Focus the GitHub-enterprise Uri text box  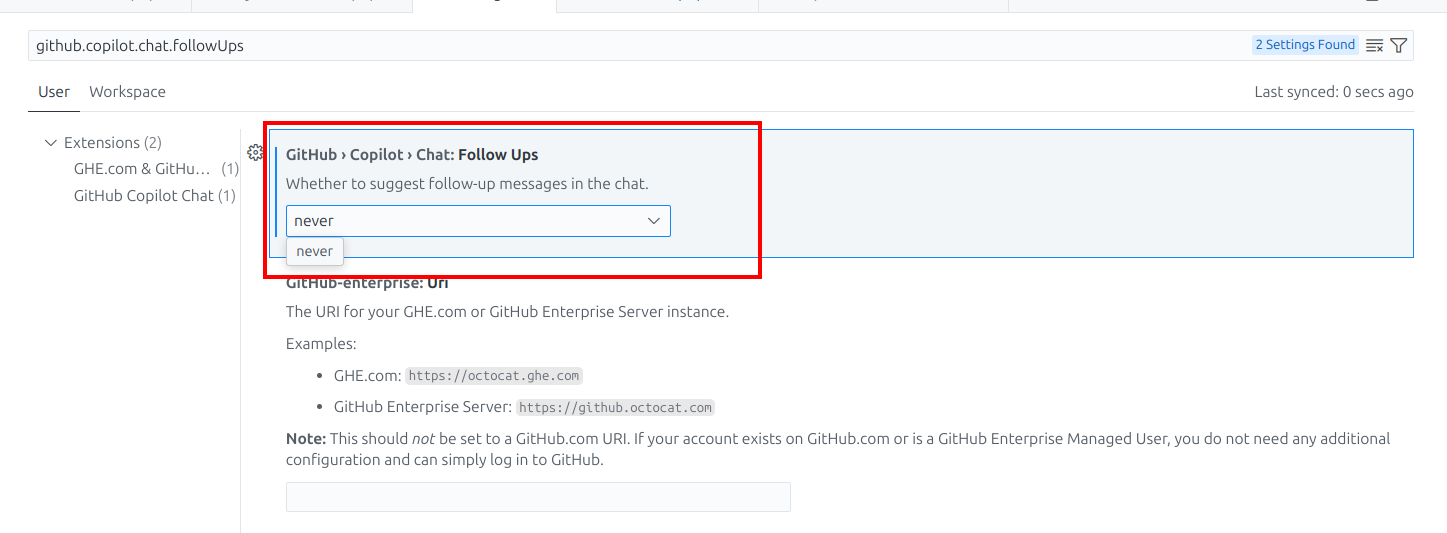538,497
